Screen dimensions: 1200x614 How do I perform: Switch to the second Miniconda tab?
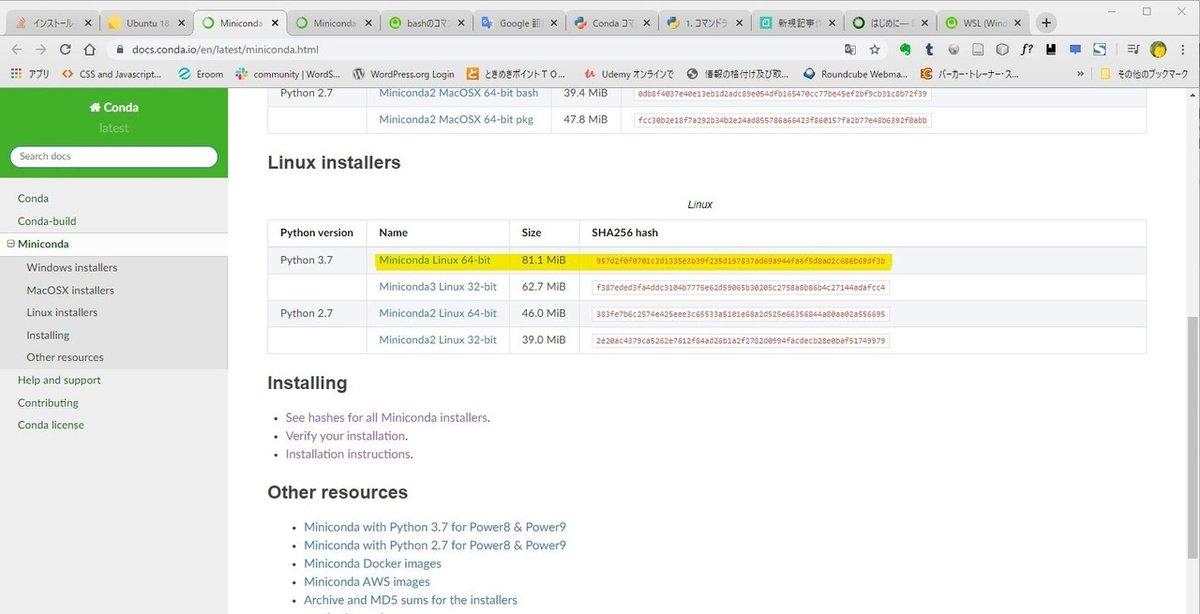(333, 22)
